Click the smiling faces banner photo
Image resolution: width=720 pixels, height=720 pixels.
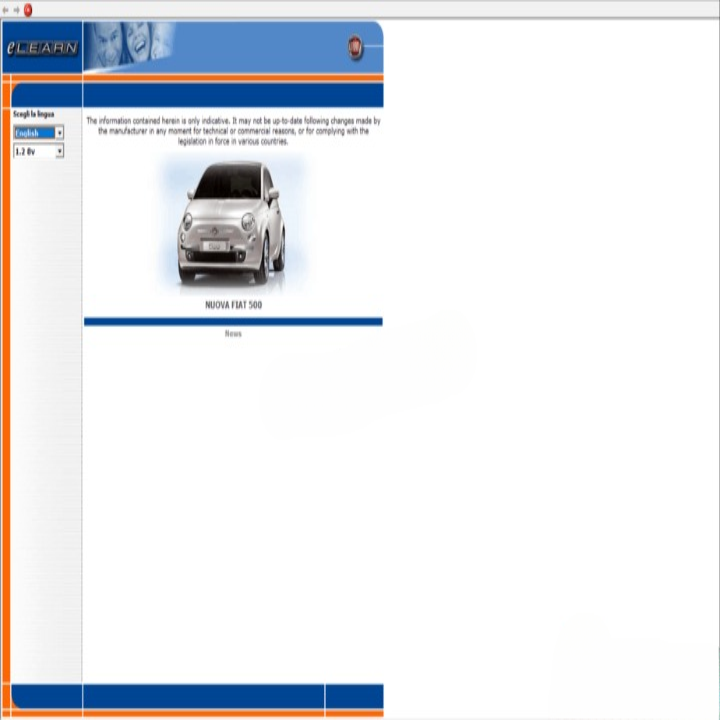pyautogui.click(x=128, y=46)
